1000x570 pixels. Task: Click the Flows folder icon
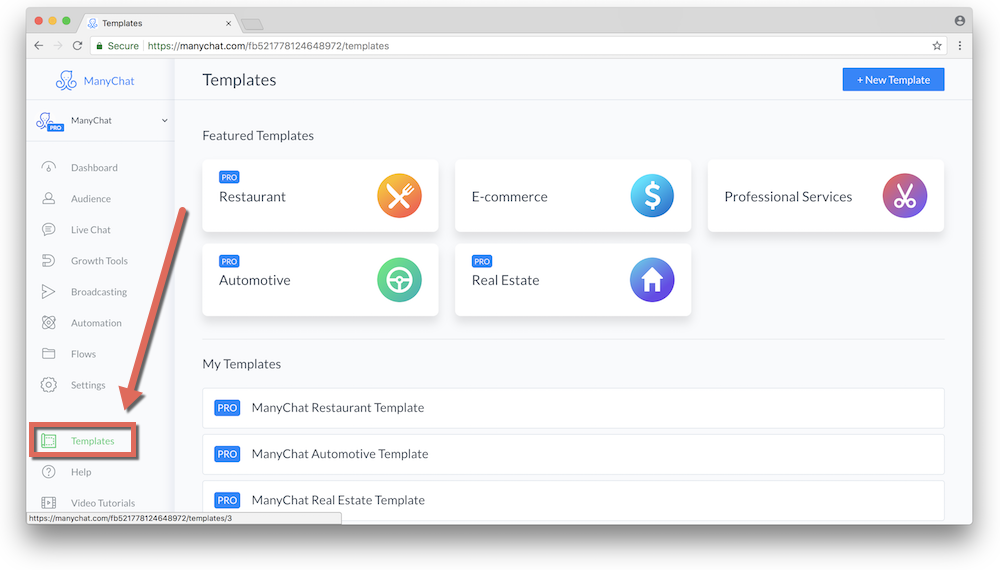pyautogui.click(x=48, y=354)
